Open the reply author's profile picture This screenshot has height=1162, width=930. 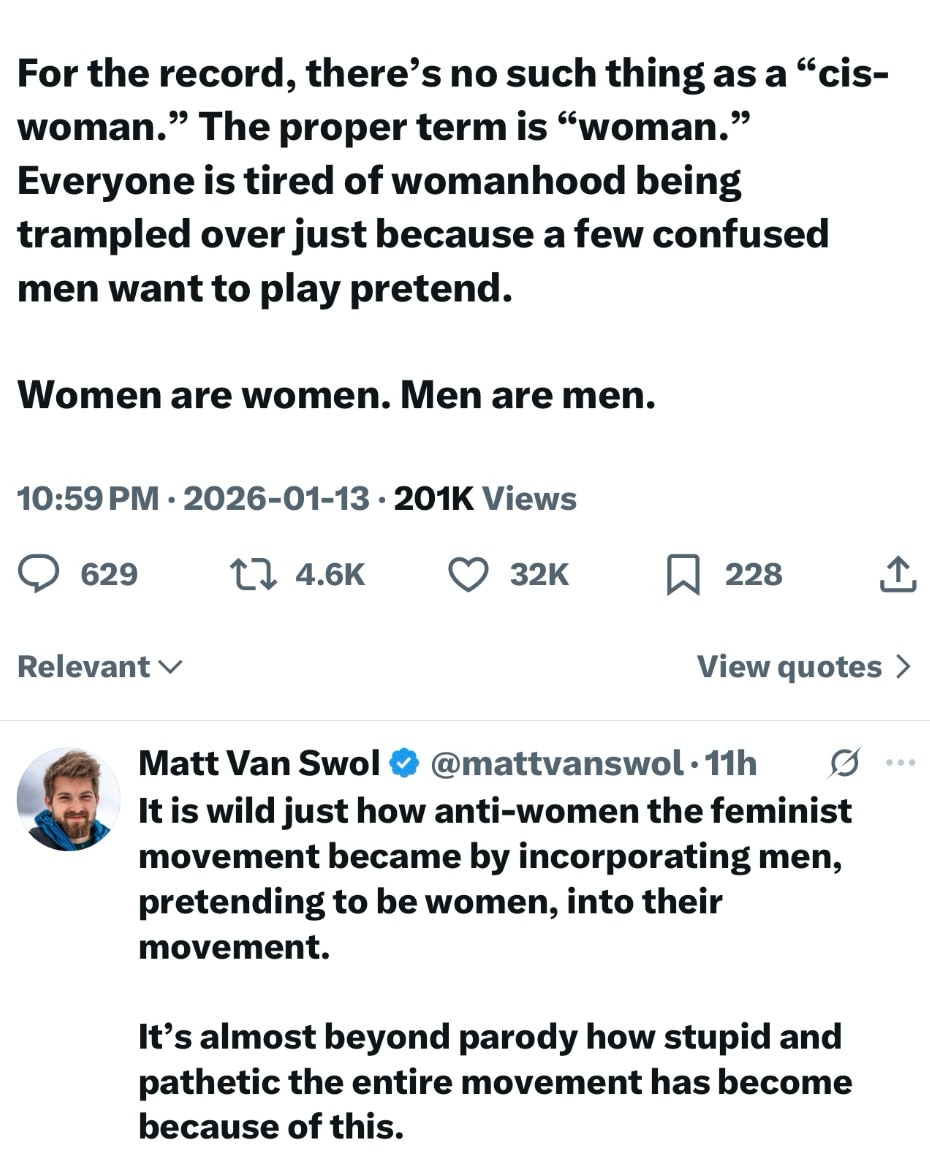[x=68, y=799]
